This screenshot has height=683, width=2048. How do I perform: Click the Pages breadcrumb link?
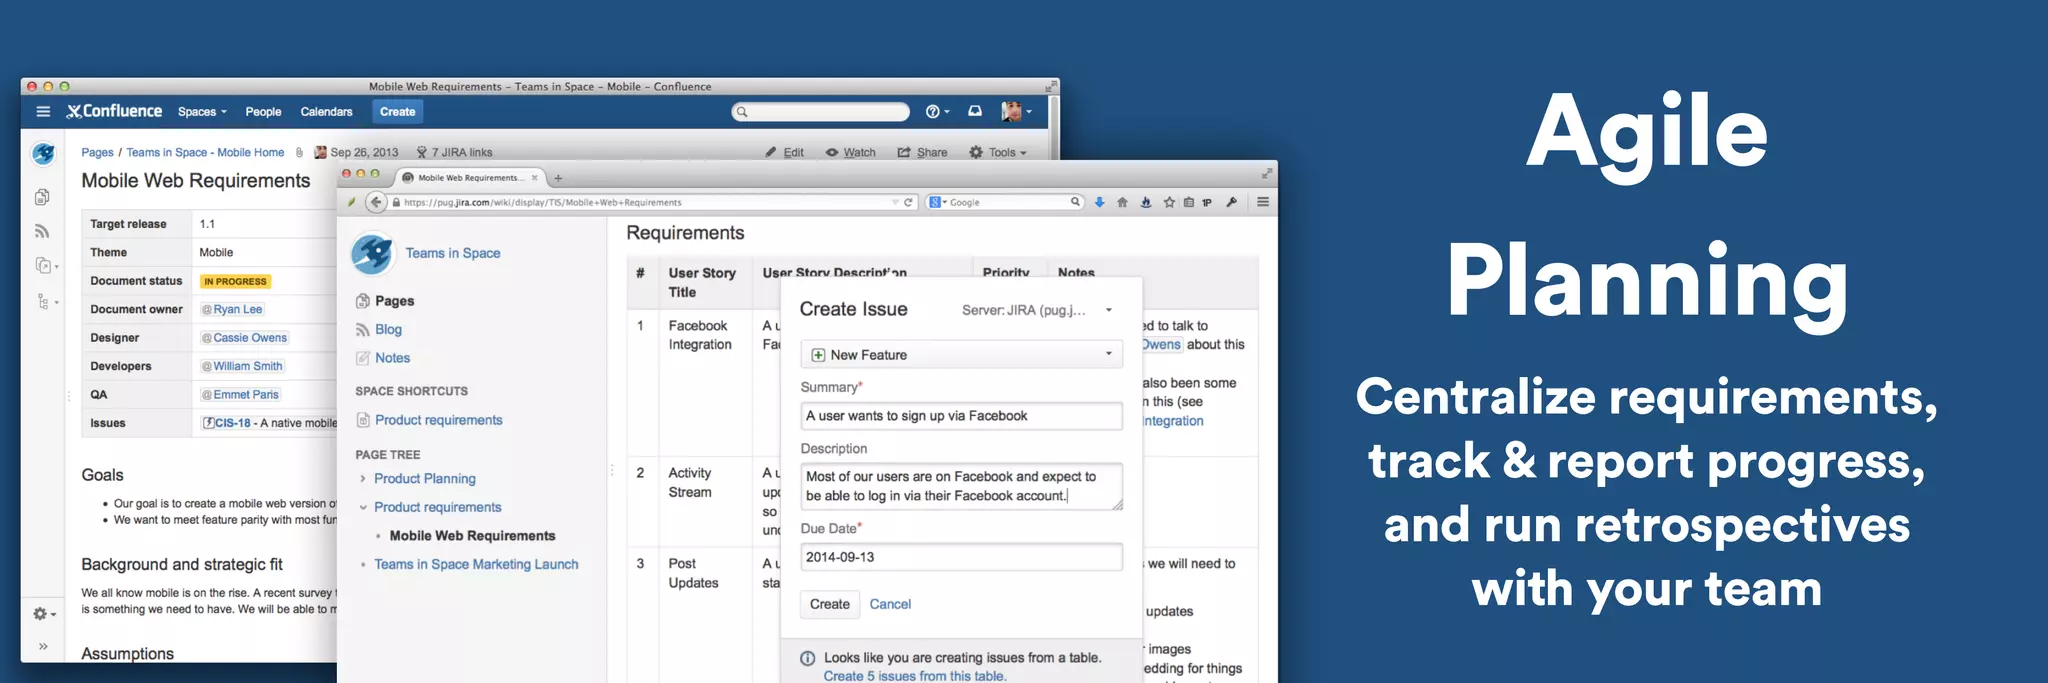(97, 153)
